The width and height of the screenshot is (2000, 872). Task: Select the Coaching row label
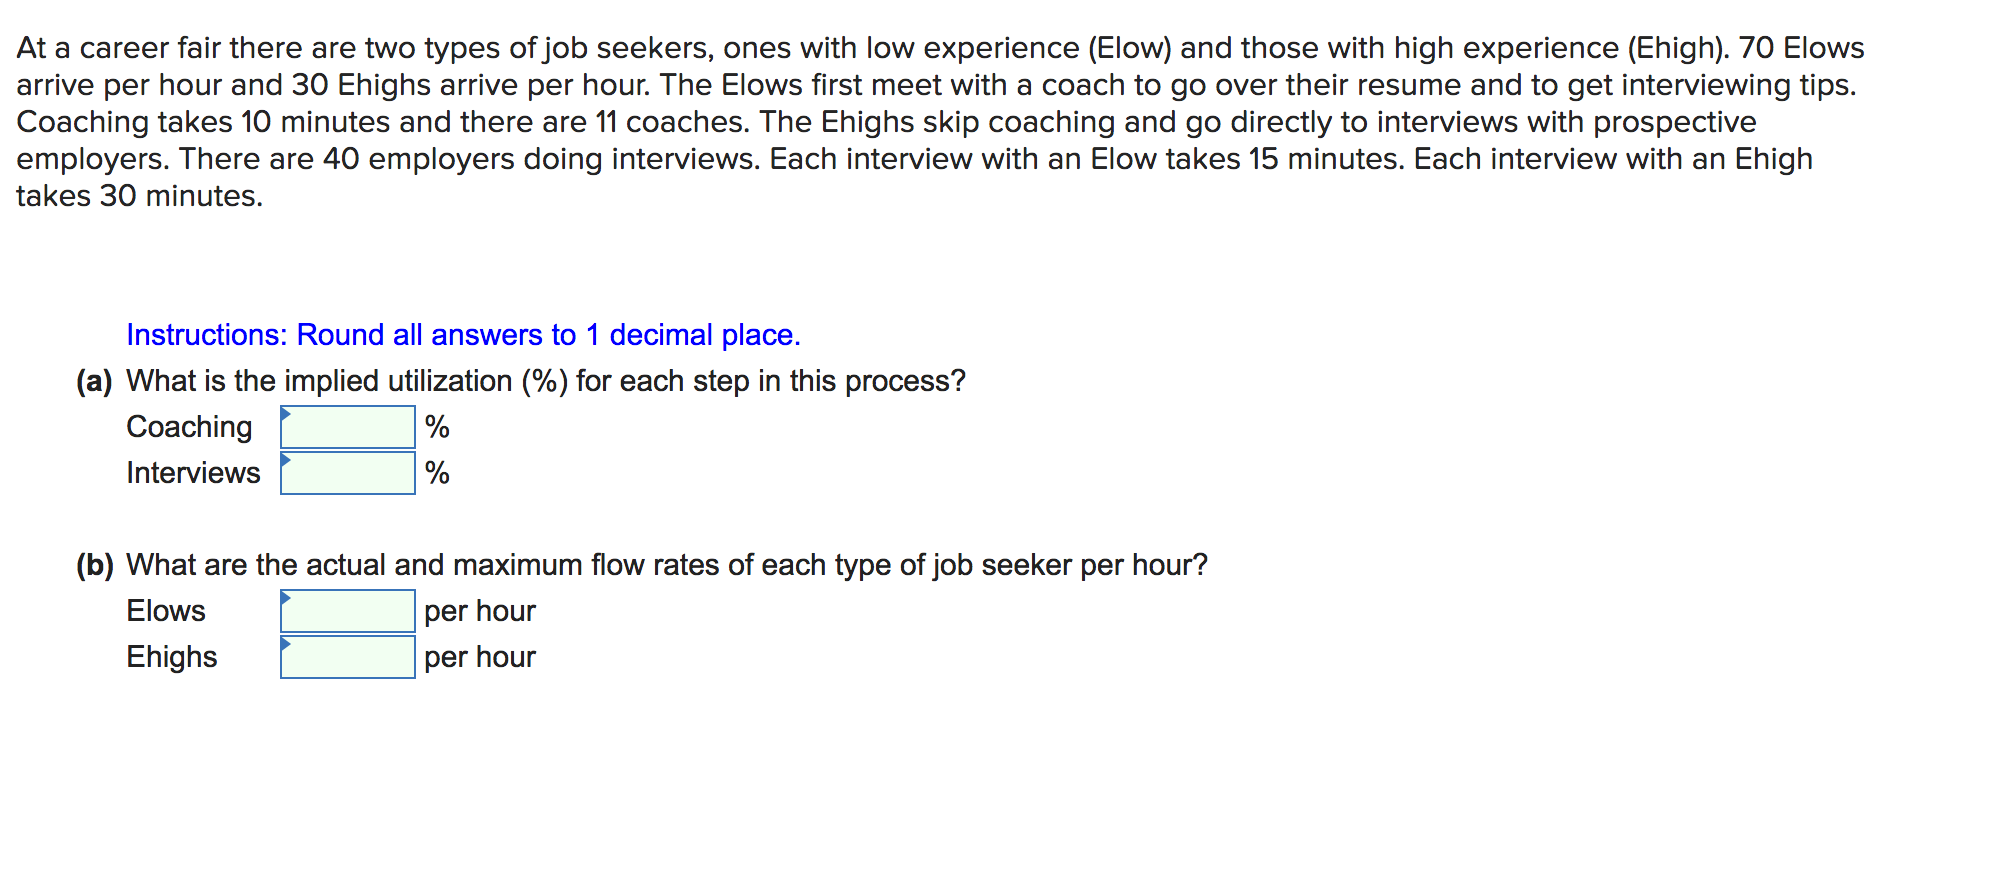click(x=189, y=426)
